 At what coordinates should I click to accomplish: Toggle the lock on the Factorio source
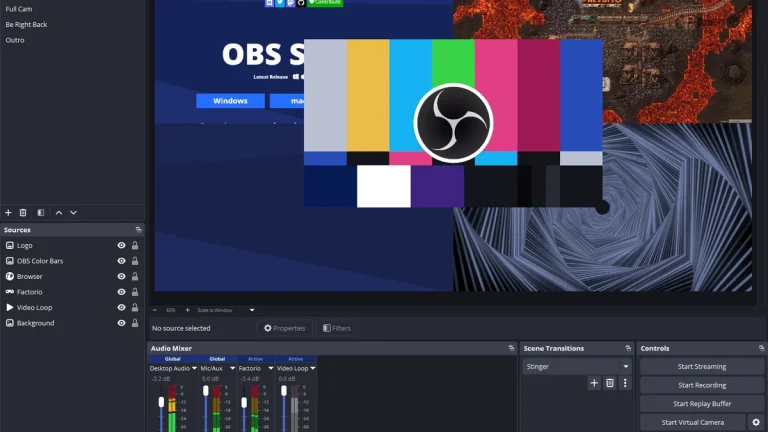pyautogui.click(x=135, y=292)
